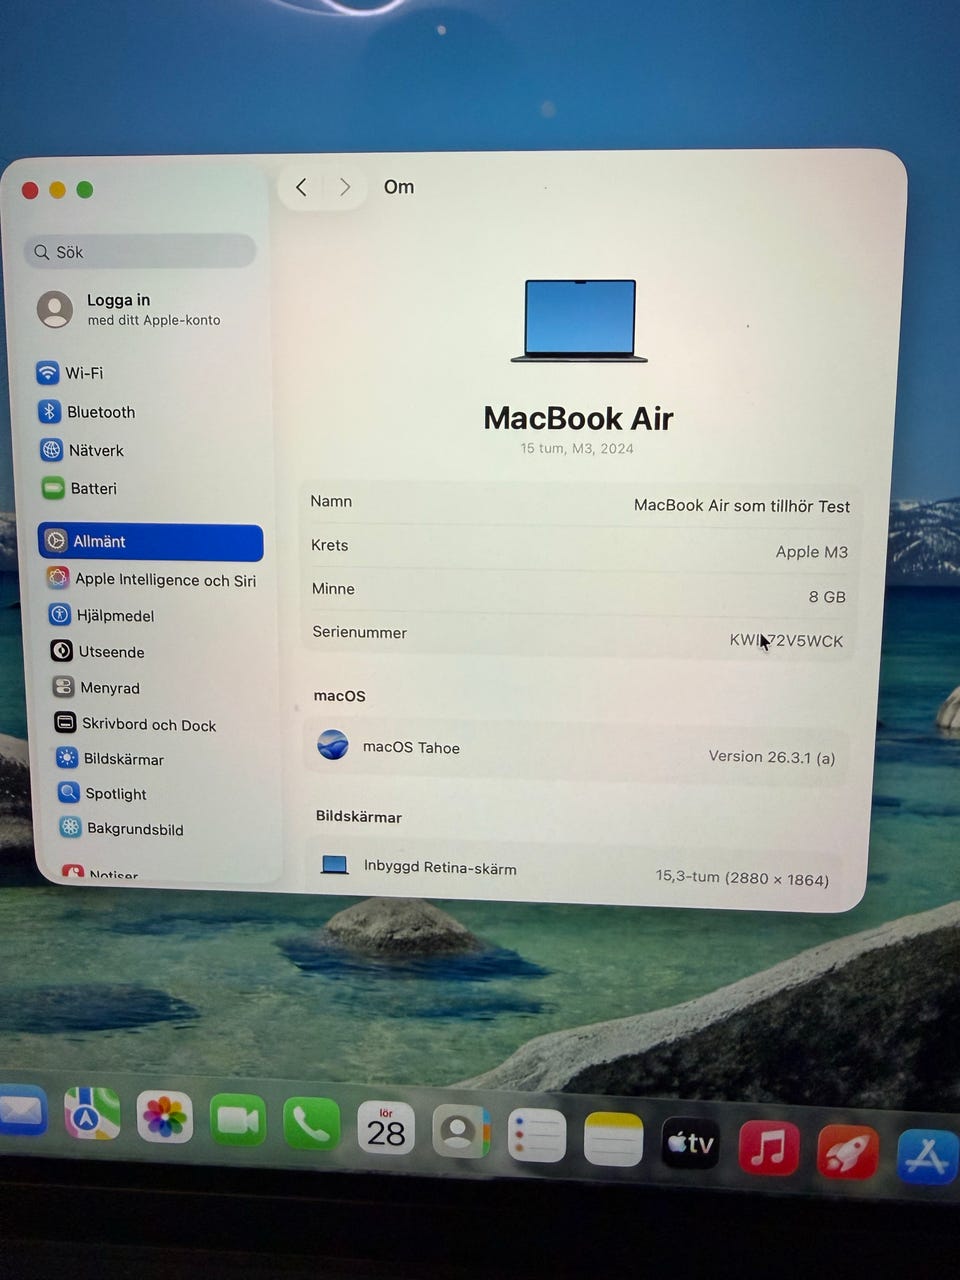Image resolution: width=960 pixels, height=1280 pixels.
Task: Go forward with the right chevron
Action: 345,187
